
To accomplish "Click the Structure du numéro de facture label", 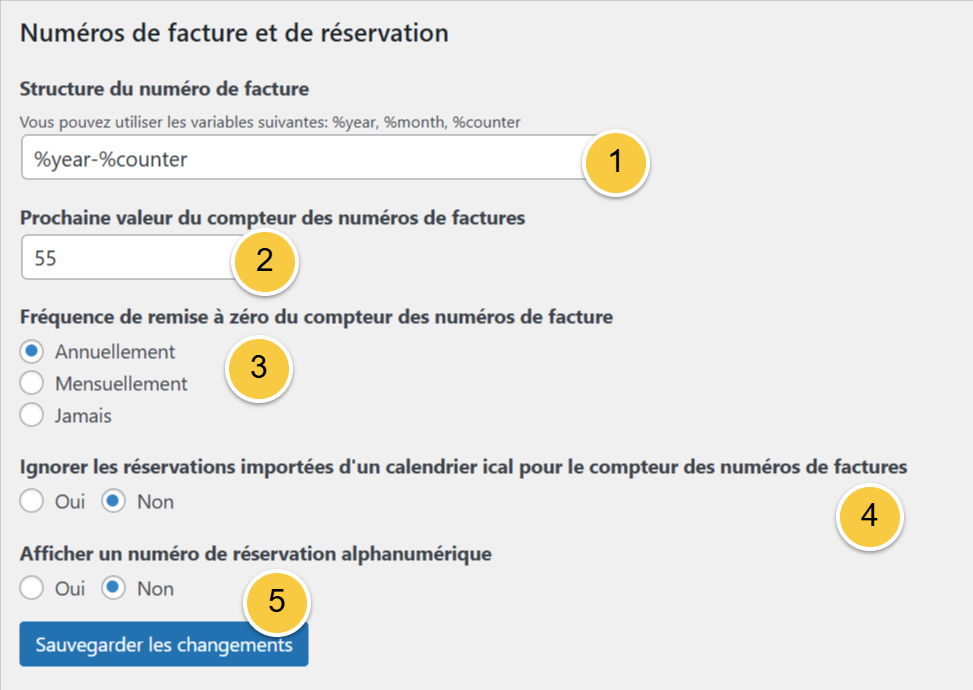I will pos(165,89).
